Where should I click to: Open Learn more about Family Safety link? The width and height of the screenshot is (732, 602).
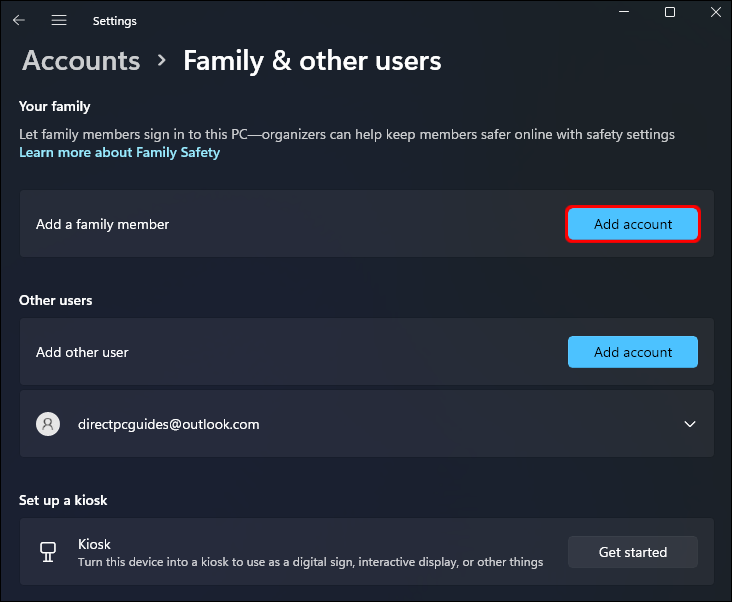tap(119, 153)
